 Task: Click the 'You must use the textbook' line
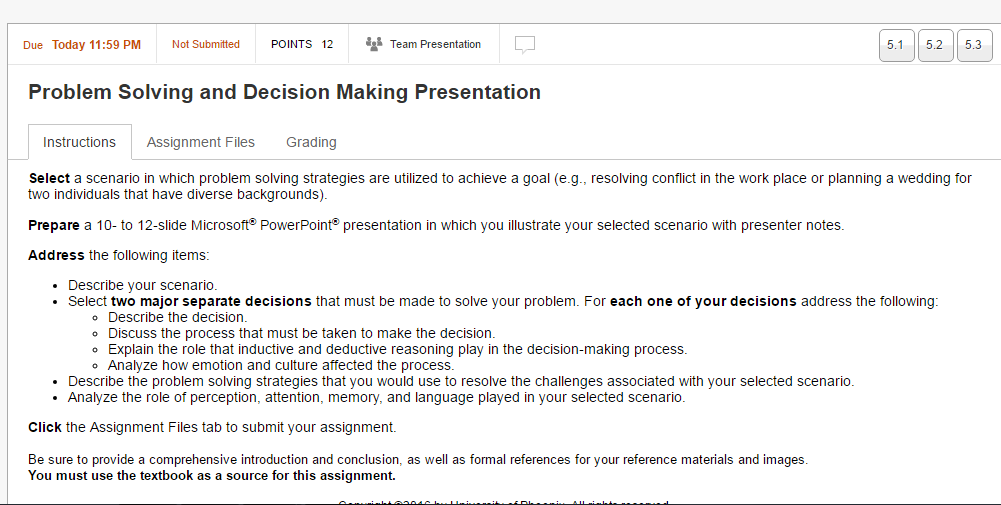pos(212,475)
